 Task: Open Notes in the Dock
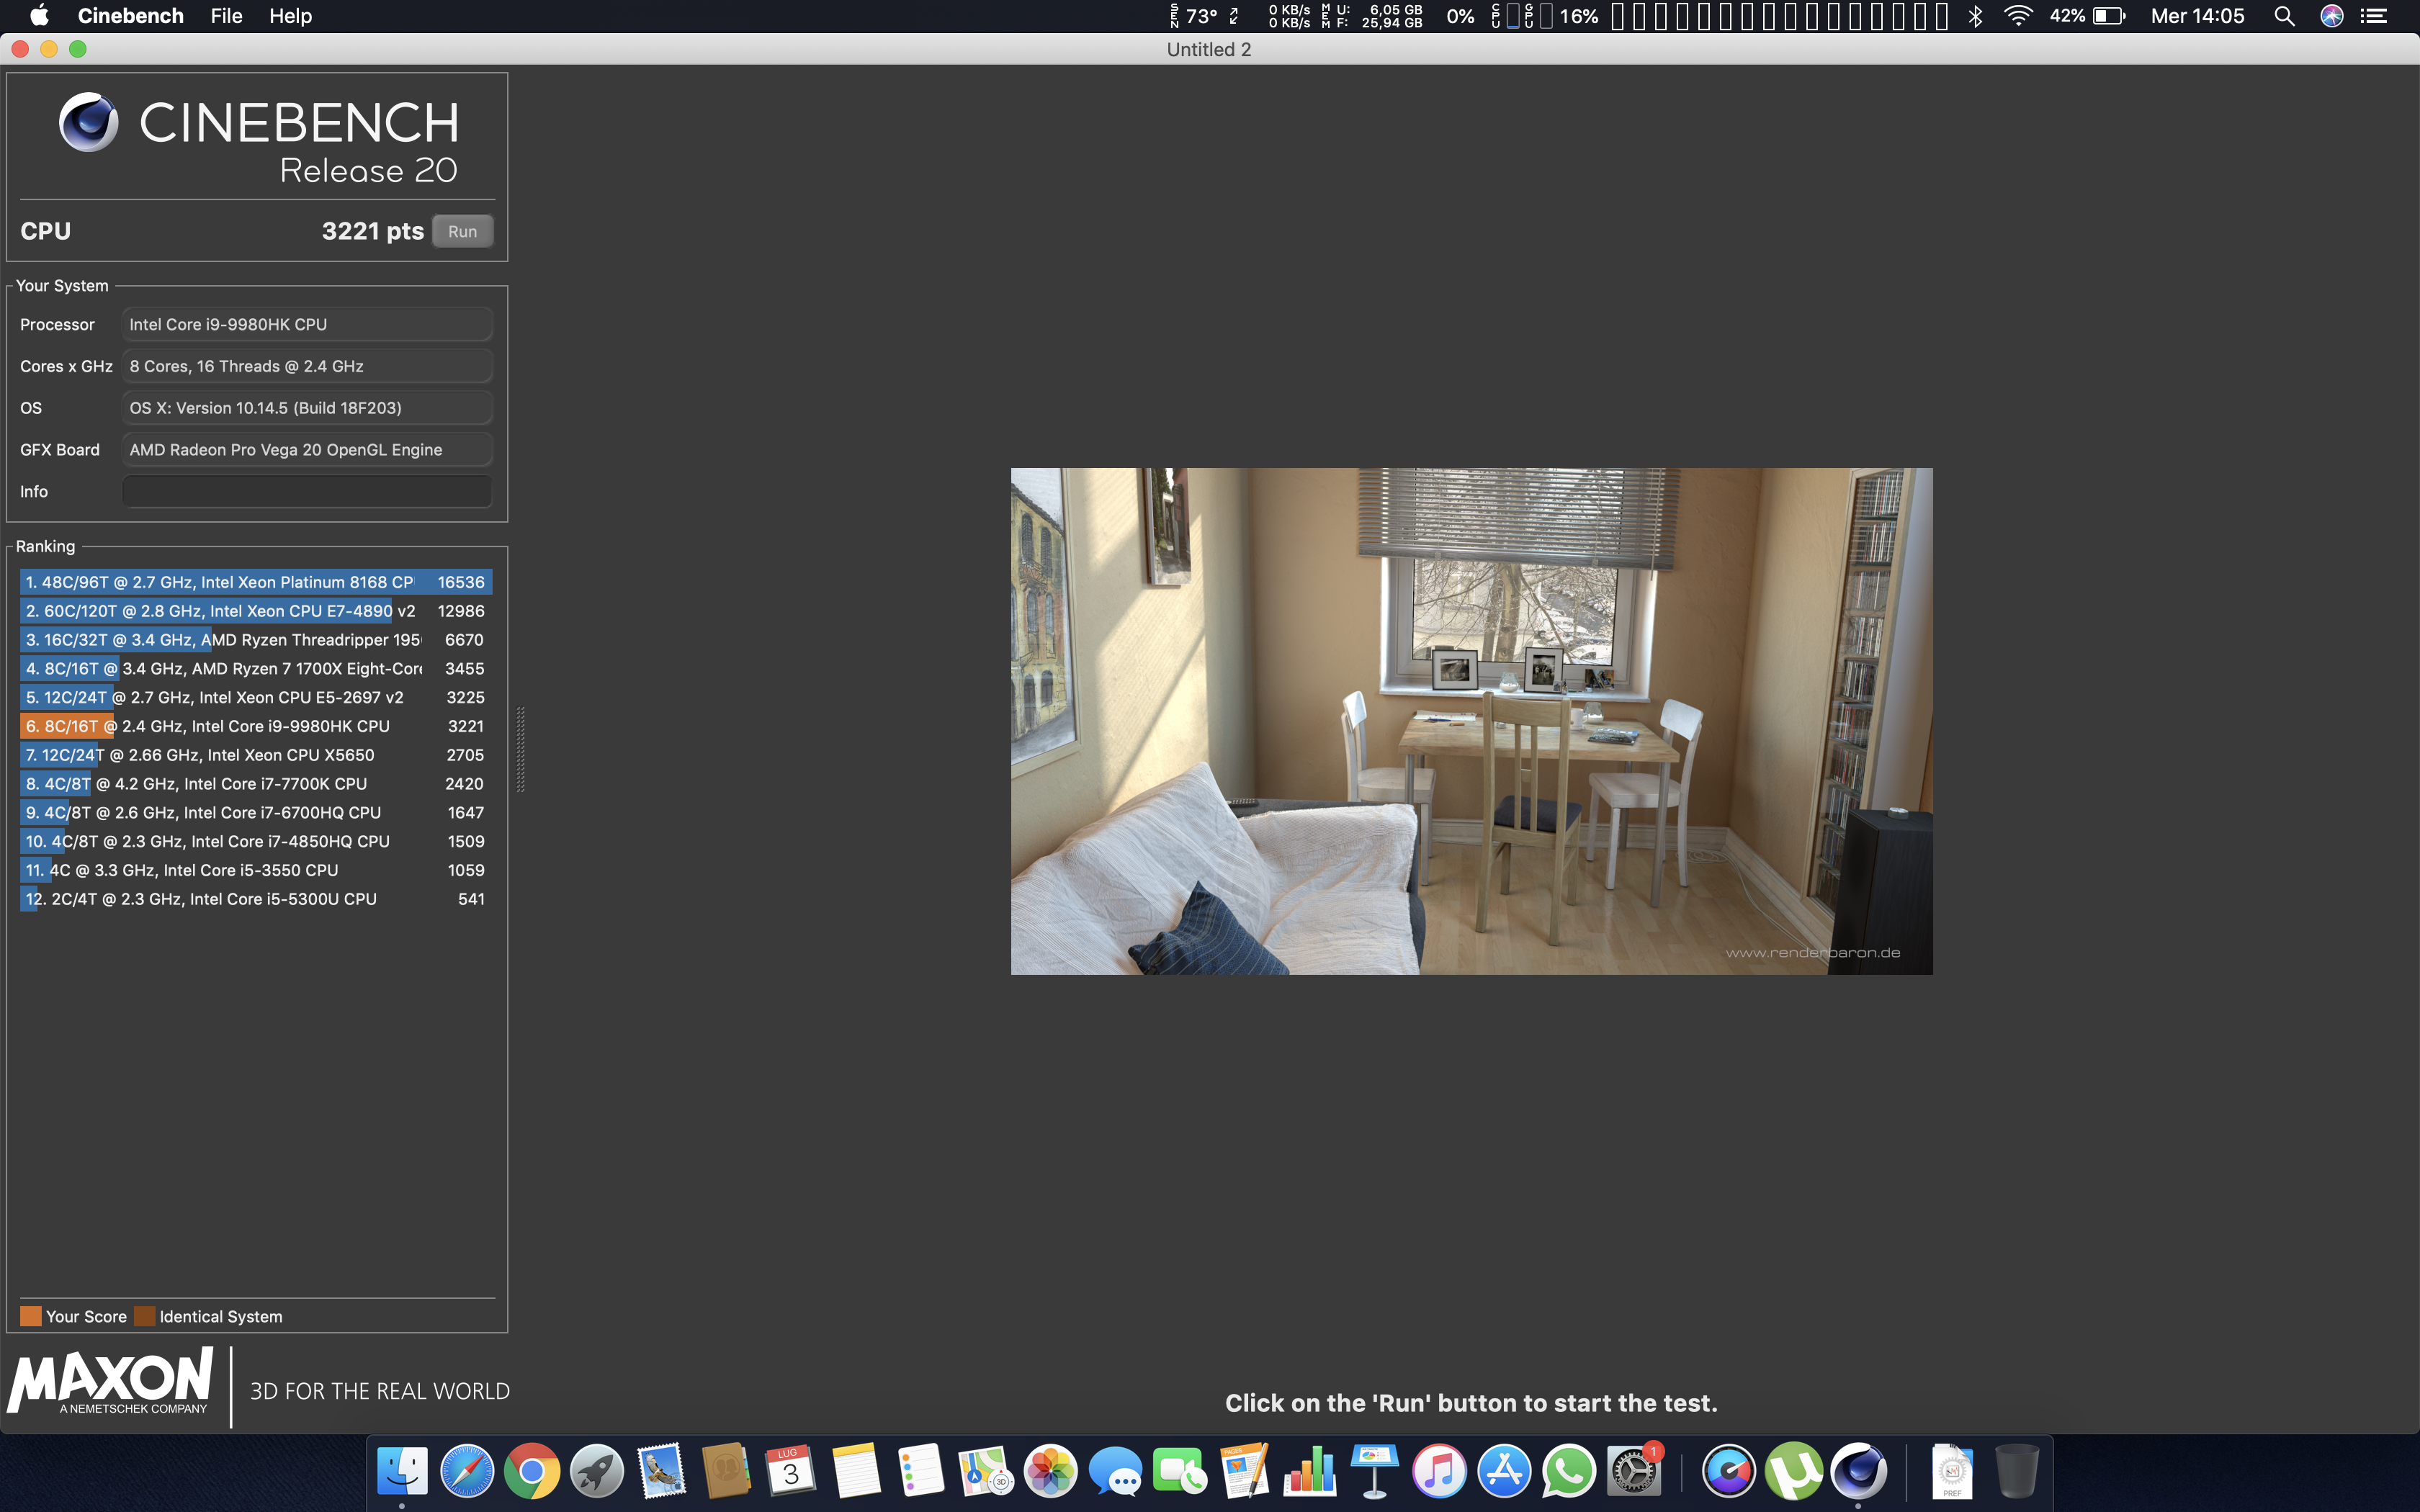856,1471
